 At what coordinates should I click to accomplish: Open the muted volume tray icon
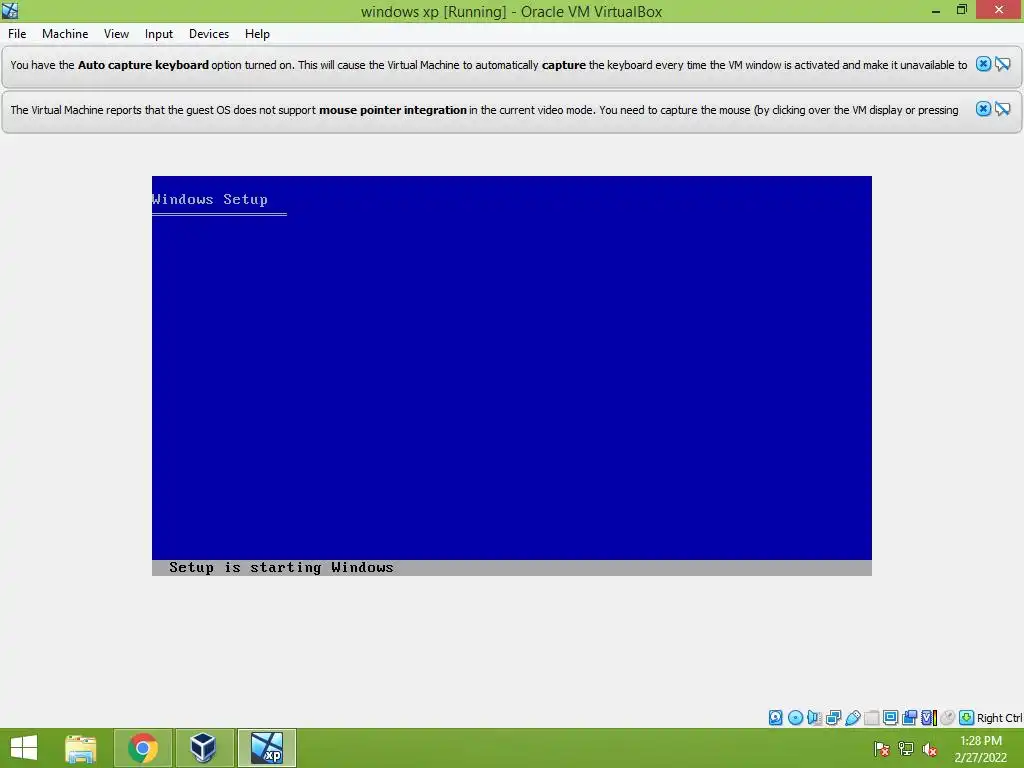[930, 748]
